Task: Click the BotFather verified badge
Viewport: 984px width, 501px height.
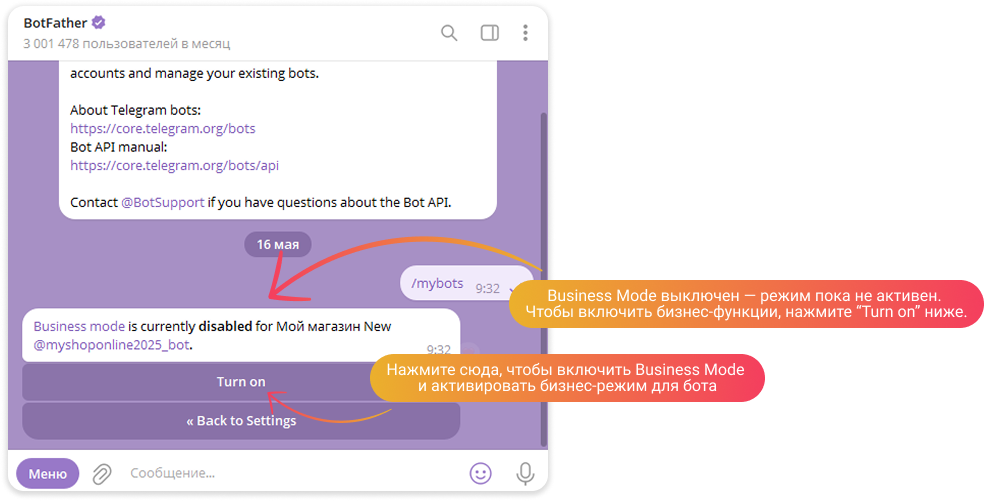Action: [99, 23]
